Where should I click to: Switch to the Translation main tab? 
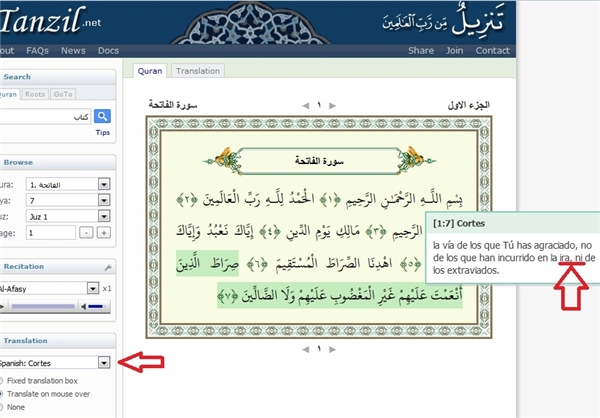tap(198, 71)
